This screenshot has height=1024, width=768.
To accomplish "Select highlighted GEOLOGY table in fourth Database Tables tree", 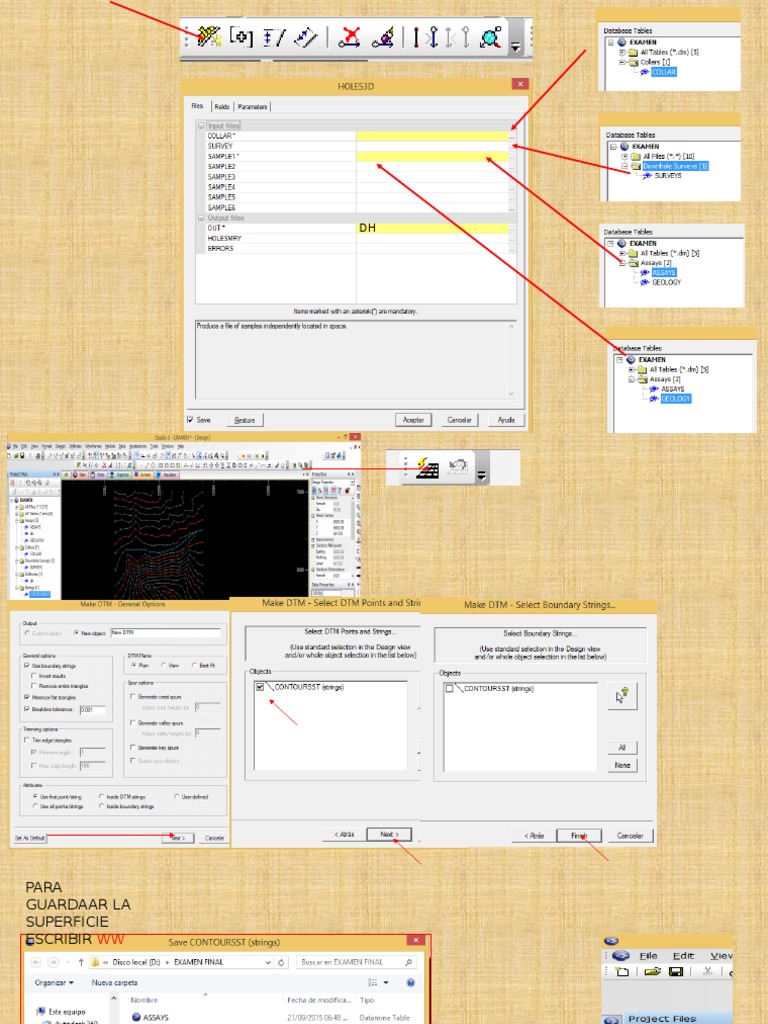I will coord(675,398).
